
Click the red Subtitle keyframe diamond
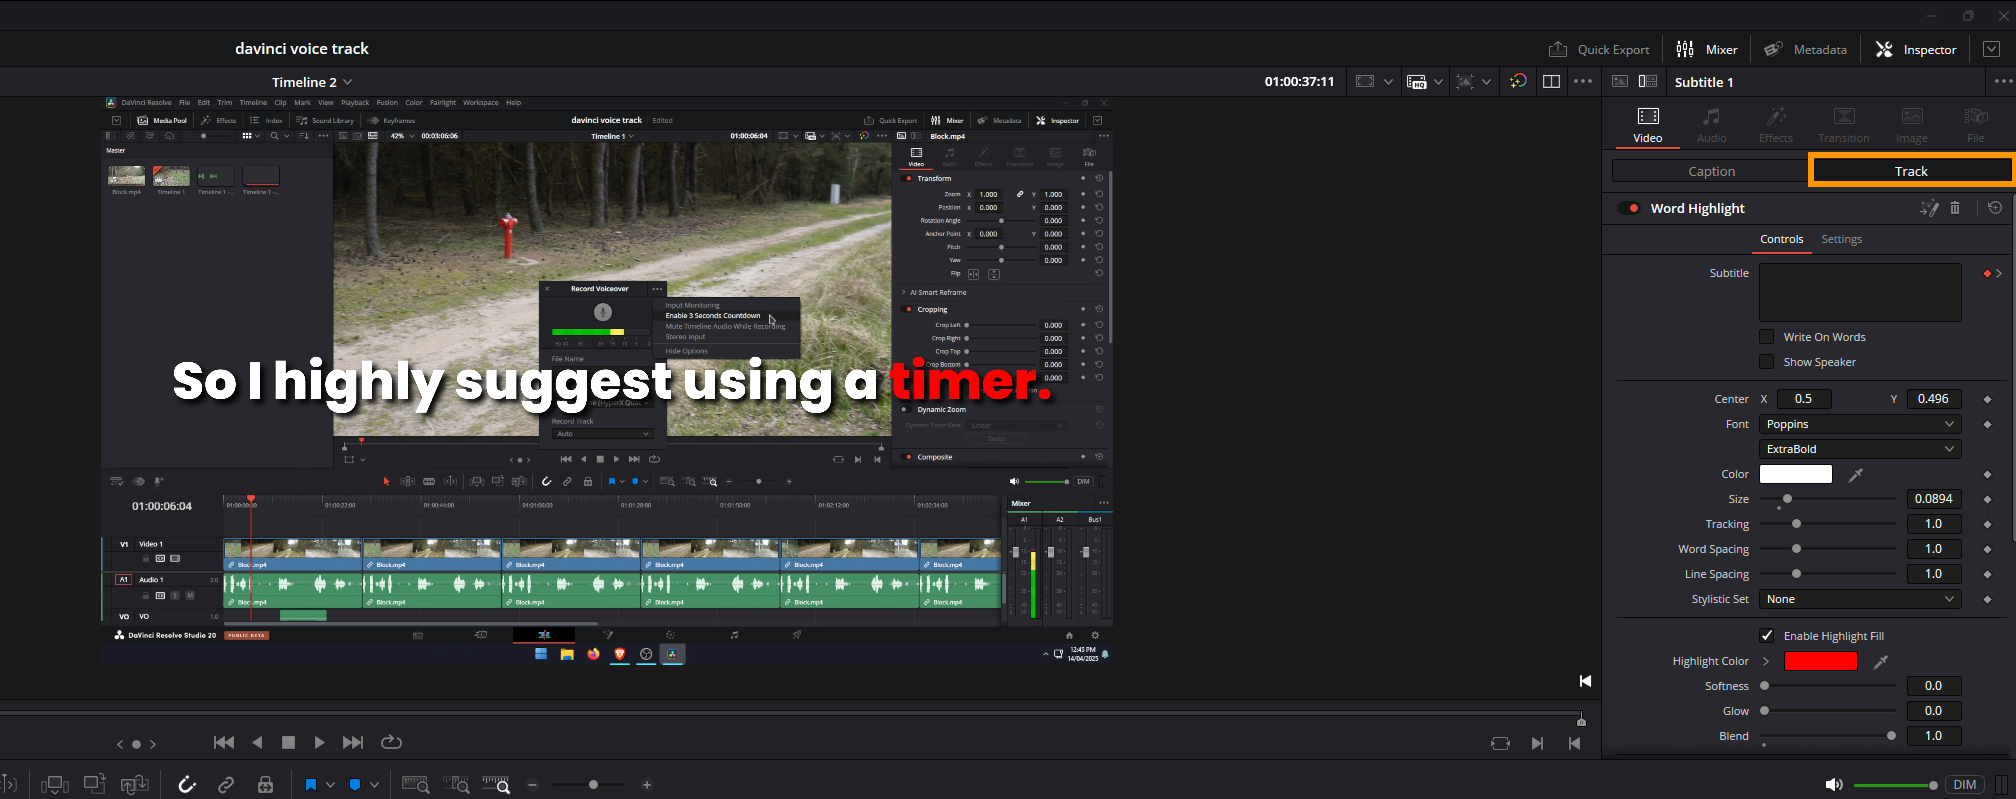pyautogui.click(x=1987, y=273)
